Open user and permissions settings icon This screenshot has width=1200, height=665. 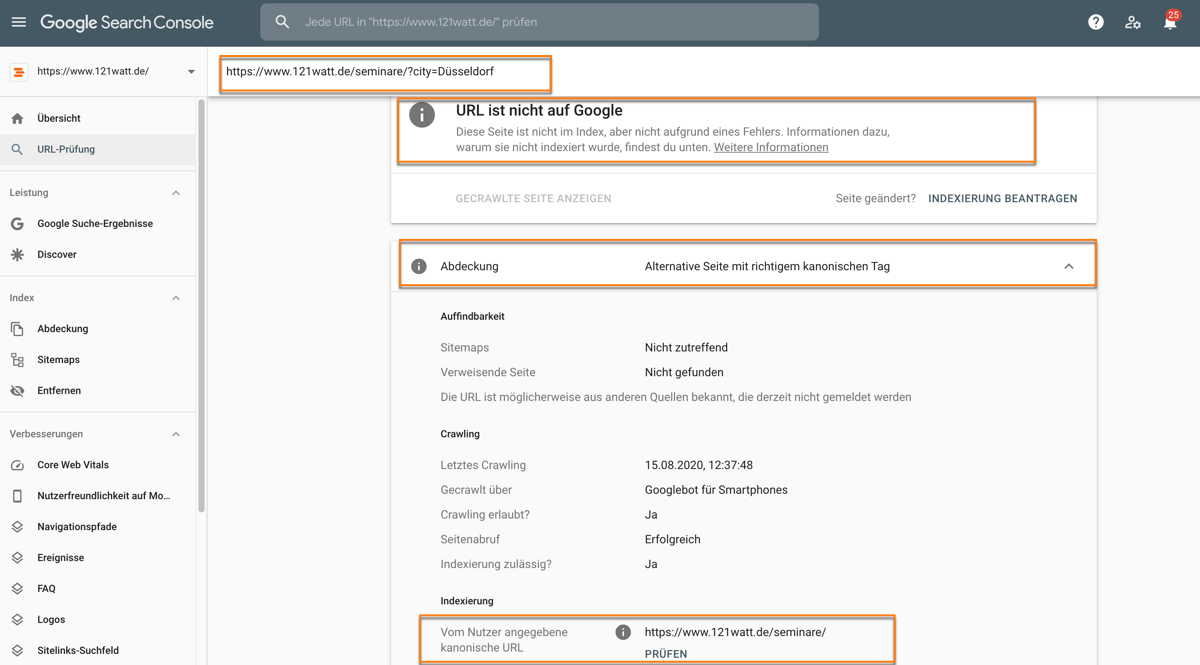click(1133, 22)
